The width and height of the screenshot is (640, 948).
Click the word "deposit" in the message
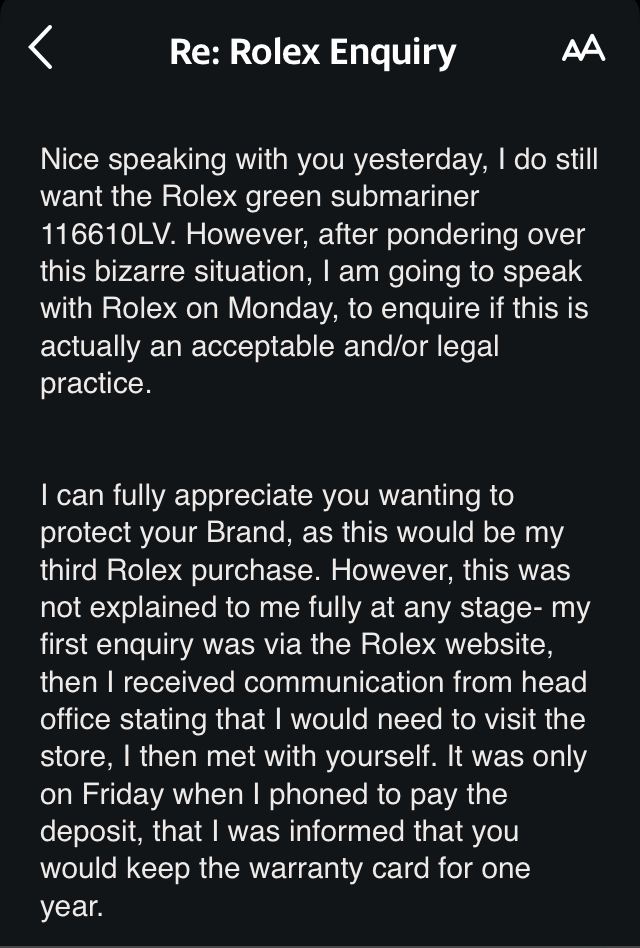[x=84, y=832]
